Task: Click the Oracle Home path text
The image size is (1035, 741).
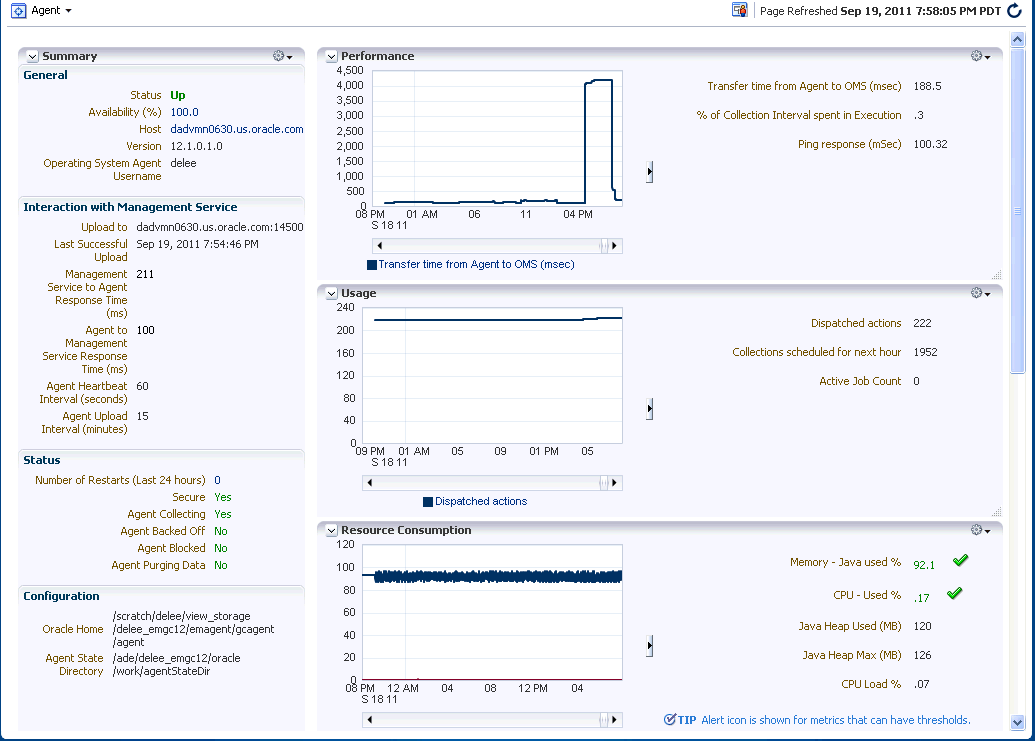Action: (193, 629)
